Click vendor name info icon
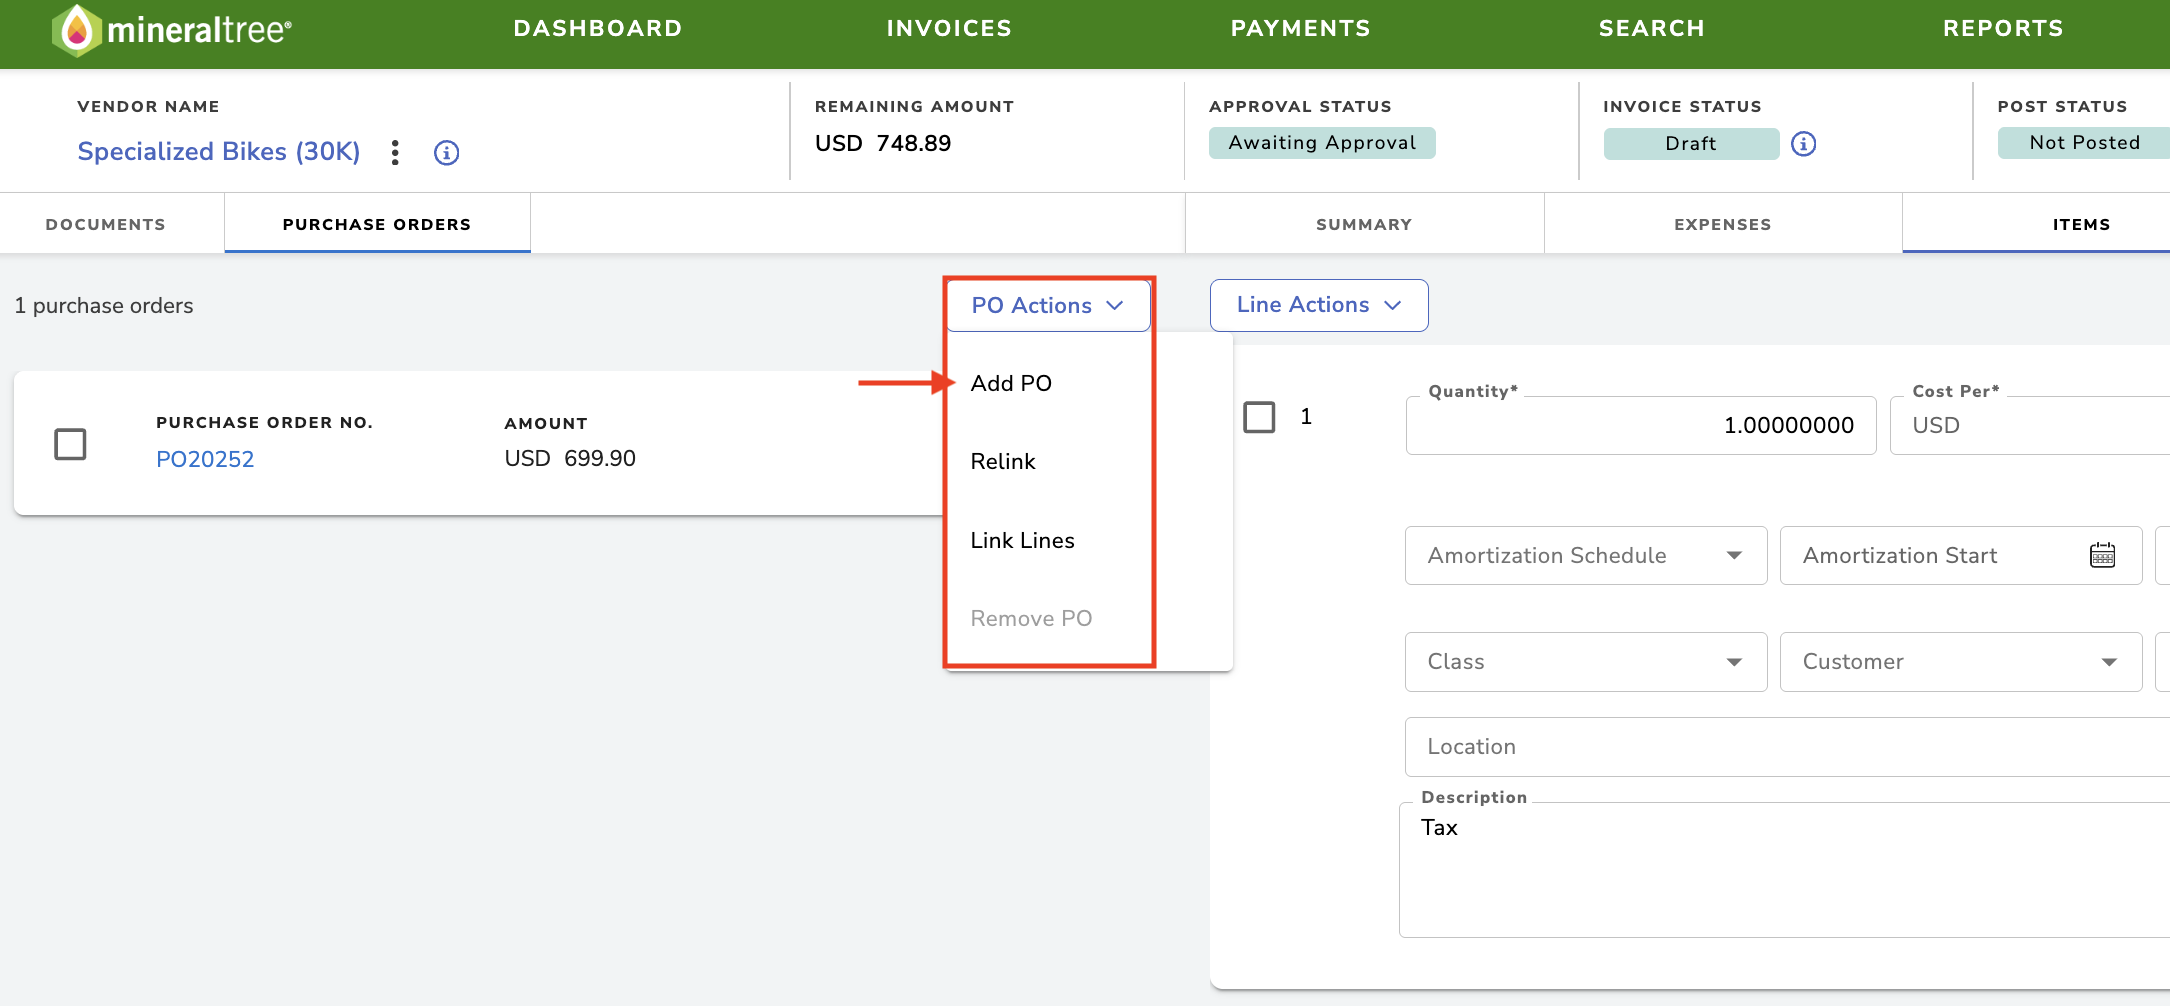The image size is (2170, 1006). [446, 152]
